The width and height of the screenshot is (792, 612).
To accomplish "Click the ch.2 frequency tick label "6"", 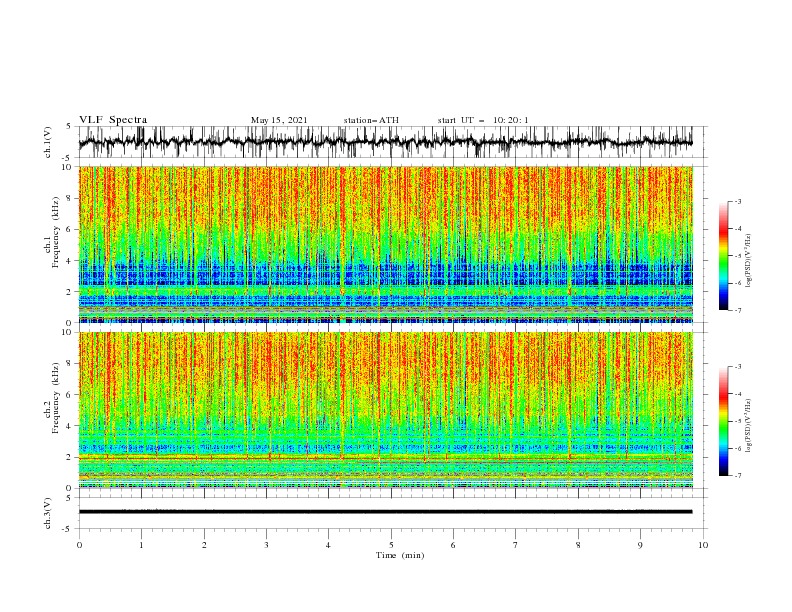I will 70,395.
